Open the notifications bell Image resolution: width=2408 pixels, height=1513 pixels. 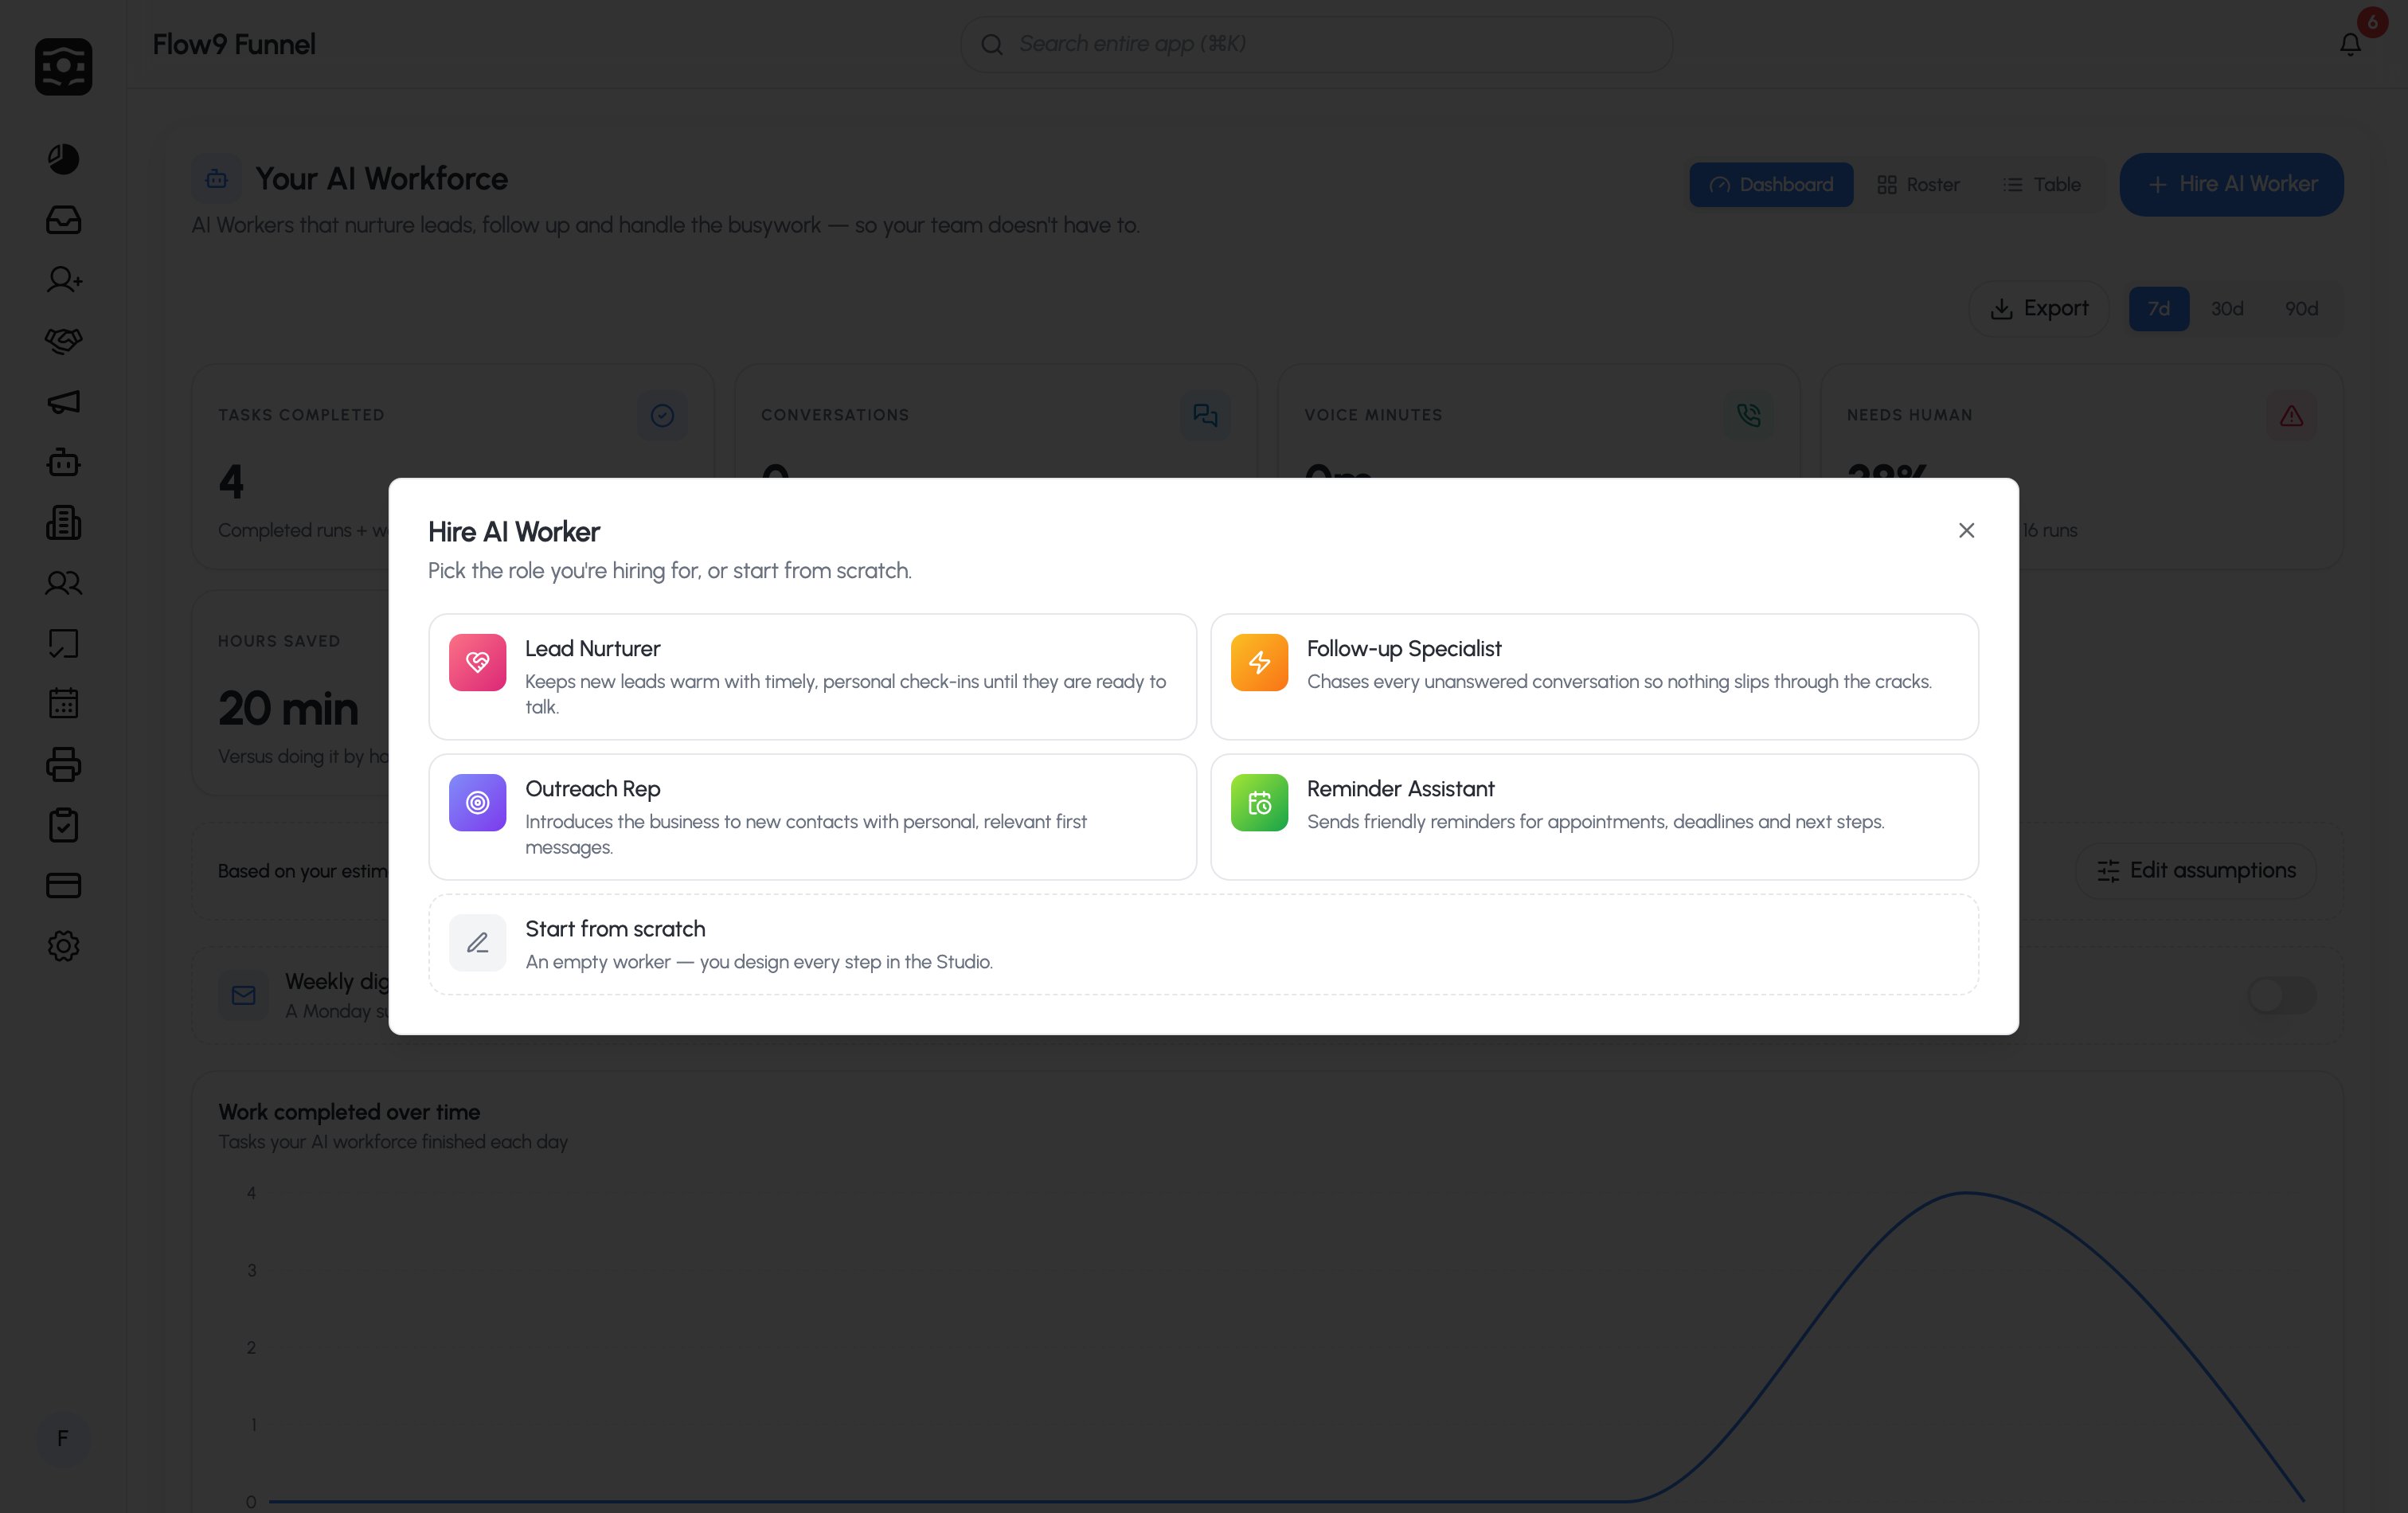[2350, 44]
